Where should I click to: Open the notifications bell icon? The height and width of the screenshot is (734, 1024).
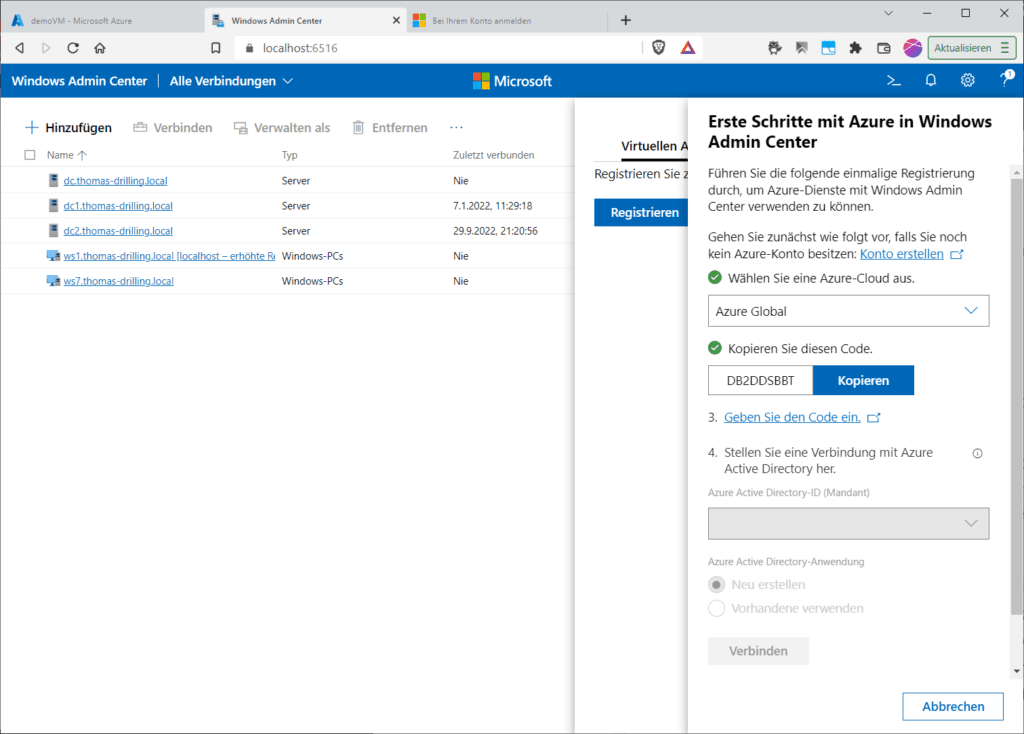(x=931, y=80)
